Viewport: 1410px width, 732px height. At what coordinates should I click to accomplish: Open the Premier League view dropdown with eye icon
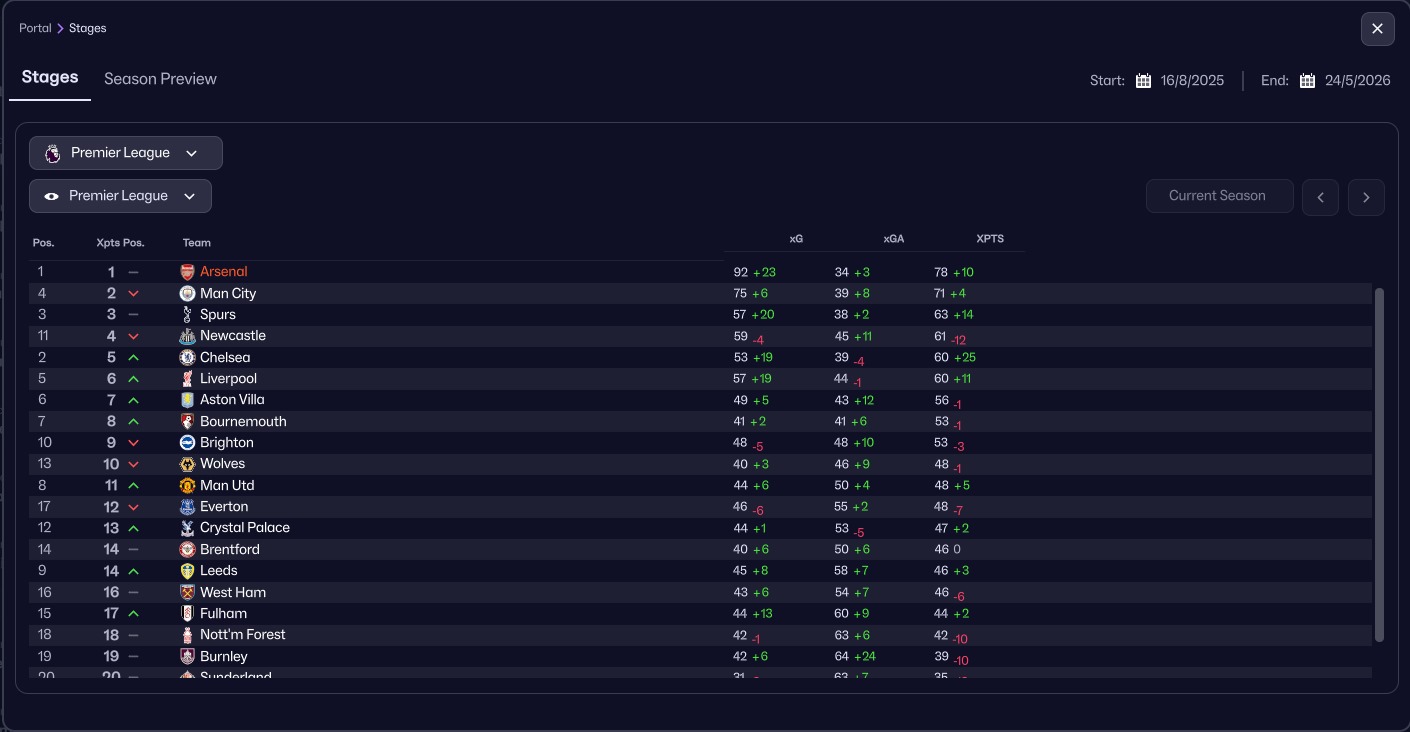point(120,196)
